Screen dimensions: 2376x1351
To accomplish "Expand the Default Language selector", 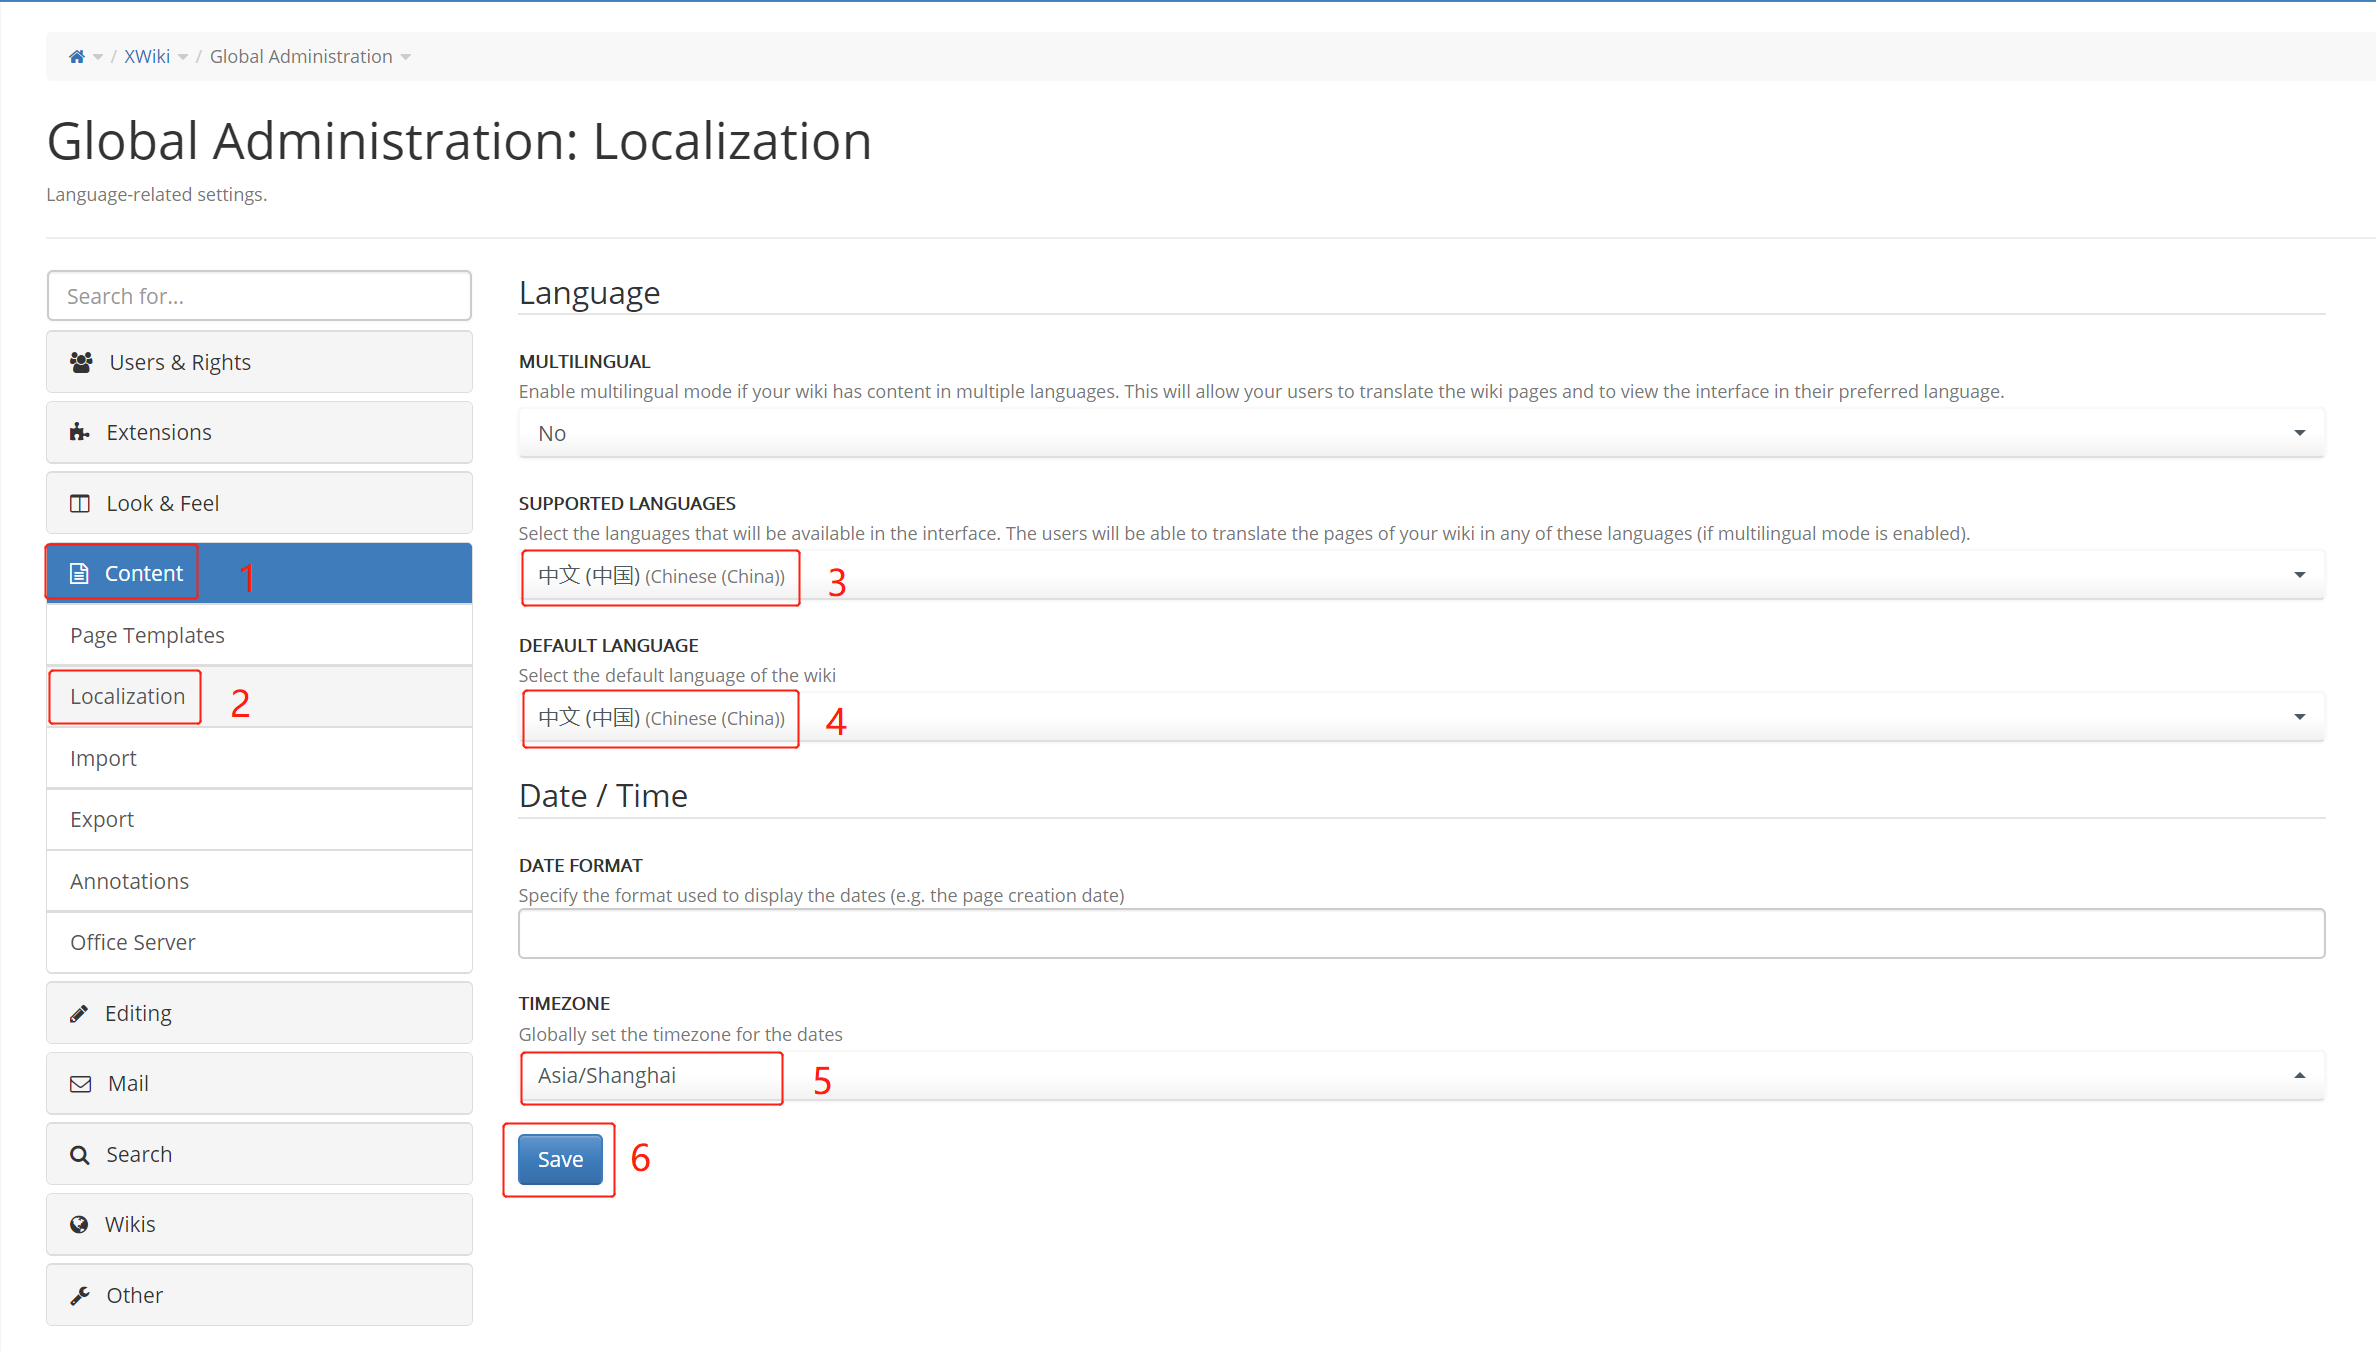I will (x=1420, y=717).
